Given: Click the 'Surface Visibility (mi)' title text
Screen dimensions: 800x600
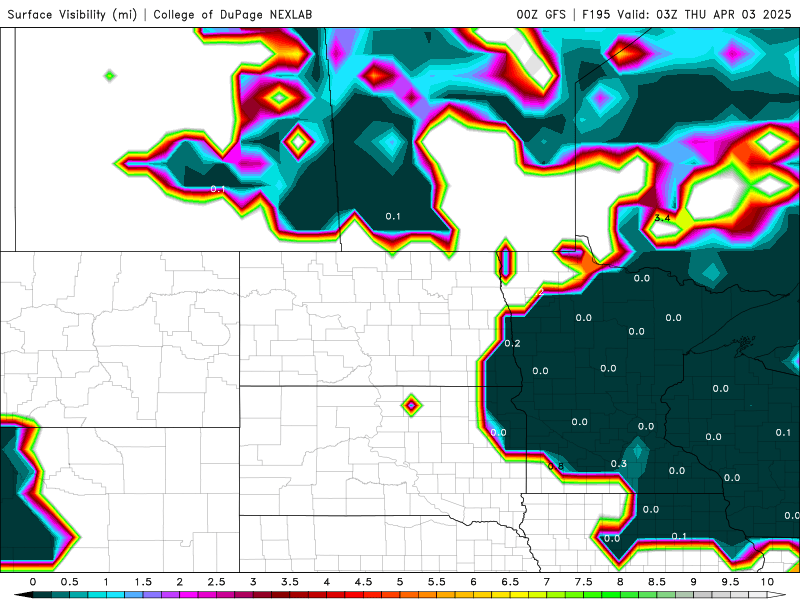Looking at the screenshot, I should pos(72,14).
